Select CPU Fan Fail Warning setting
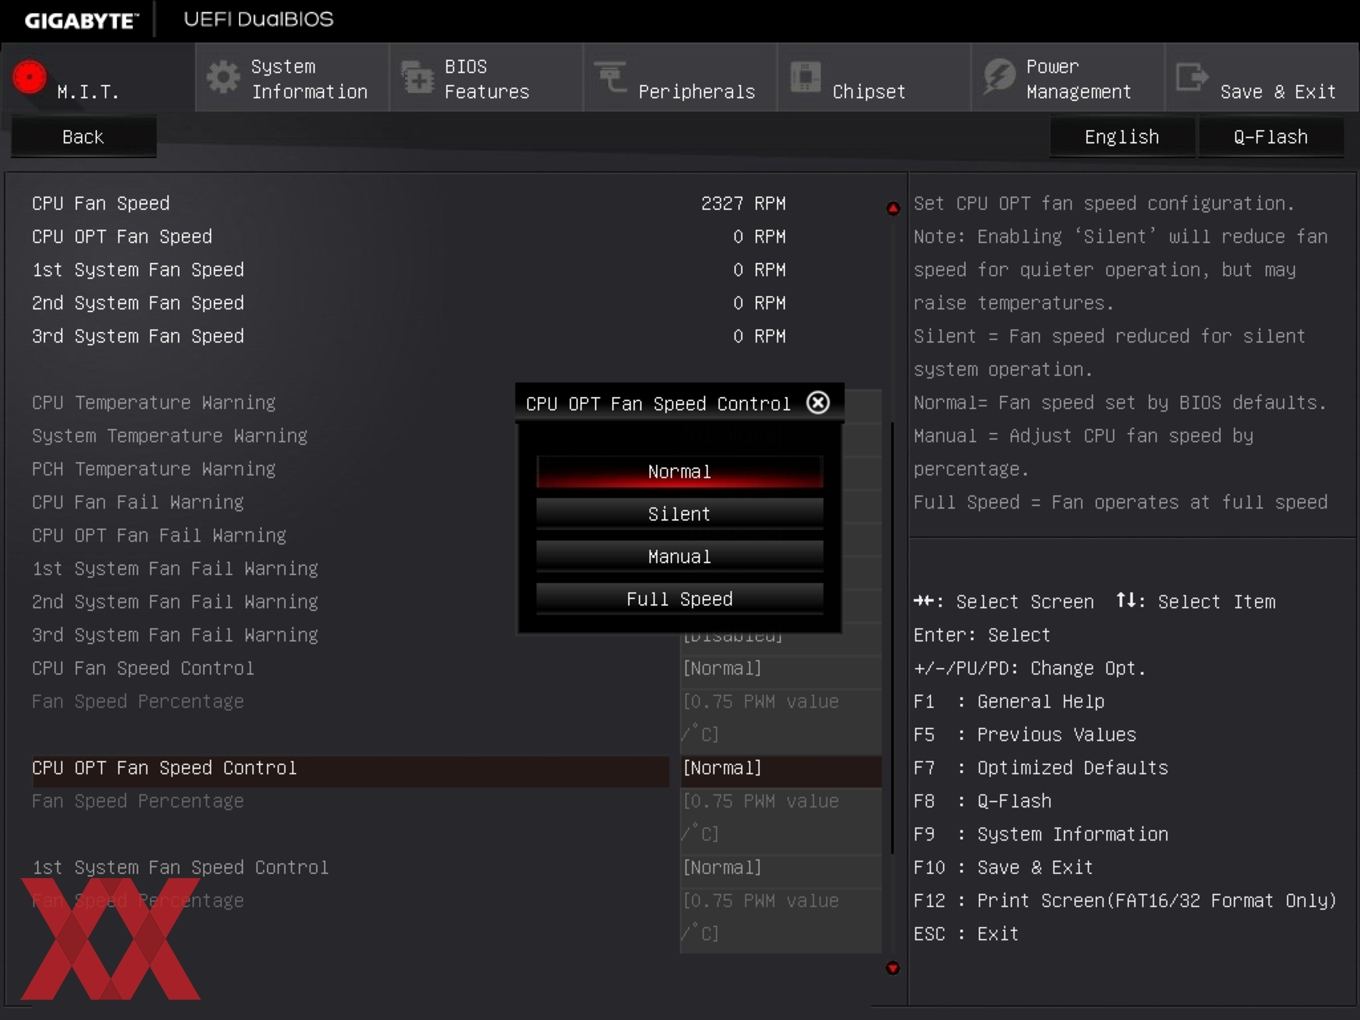 [137, 502]
